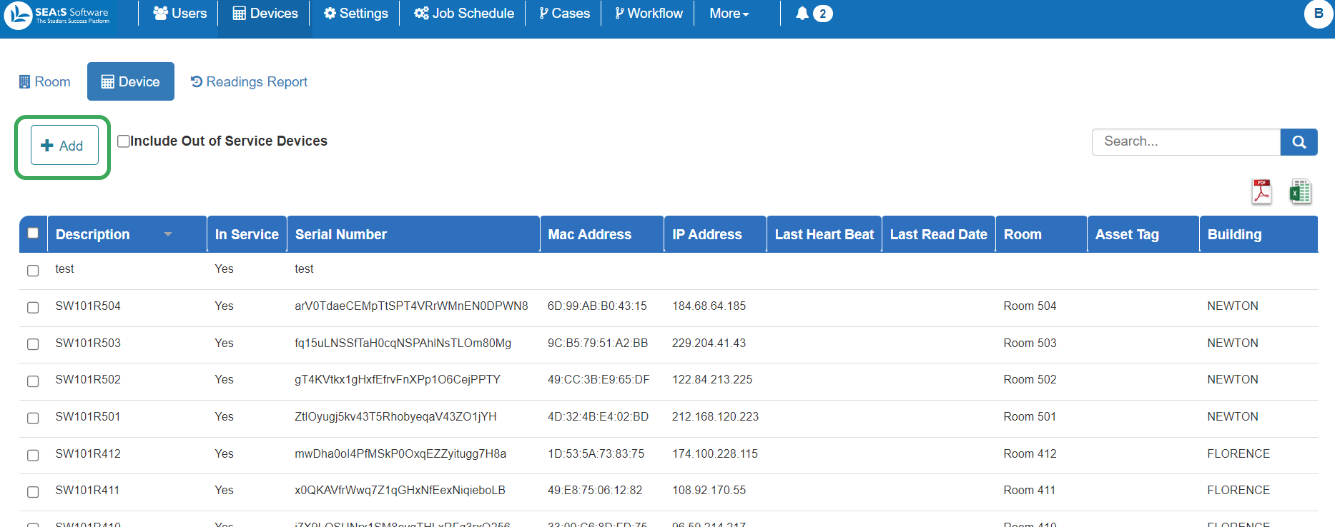Open the Readings Report tab
This screenshot has height=527, width=1335.
coord(249,82)
